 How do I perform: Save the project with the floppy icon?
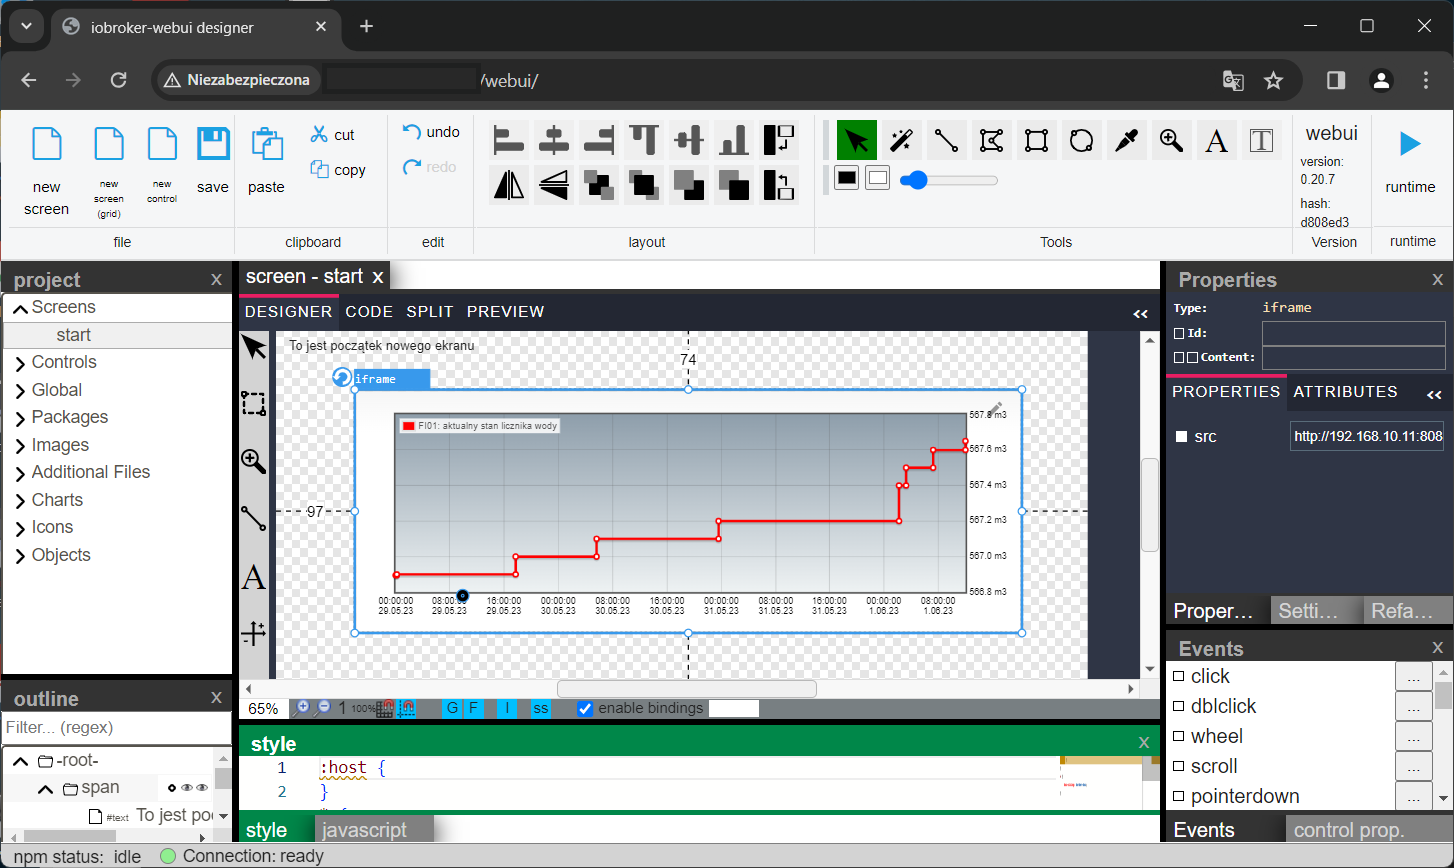pos(213,144)
